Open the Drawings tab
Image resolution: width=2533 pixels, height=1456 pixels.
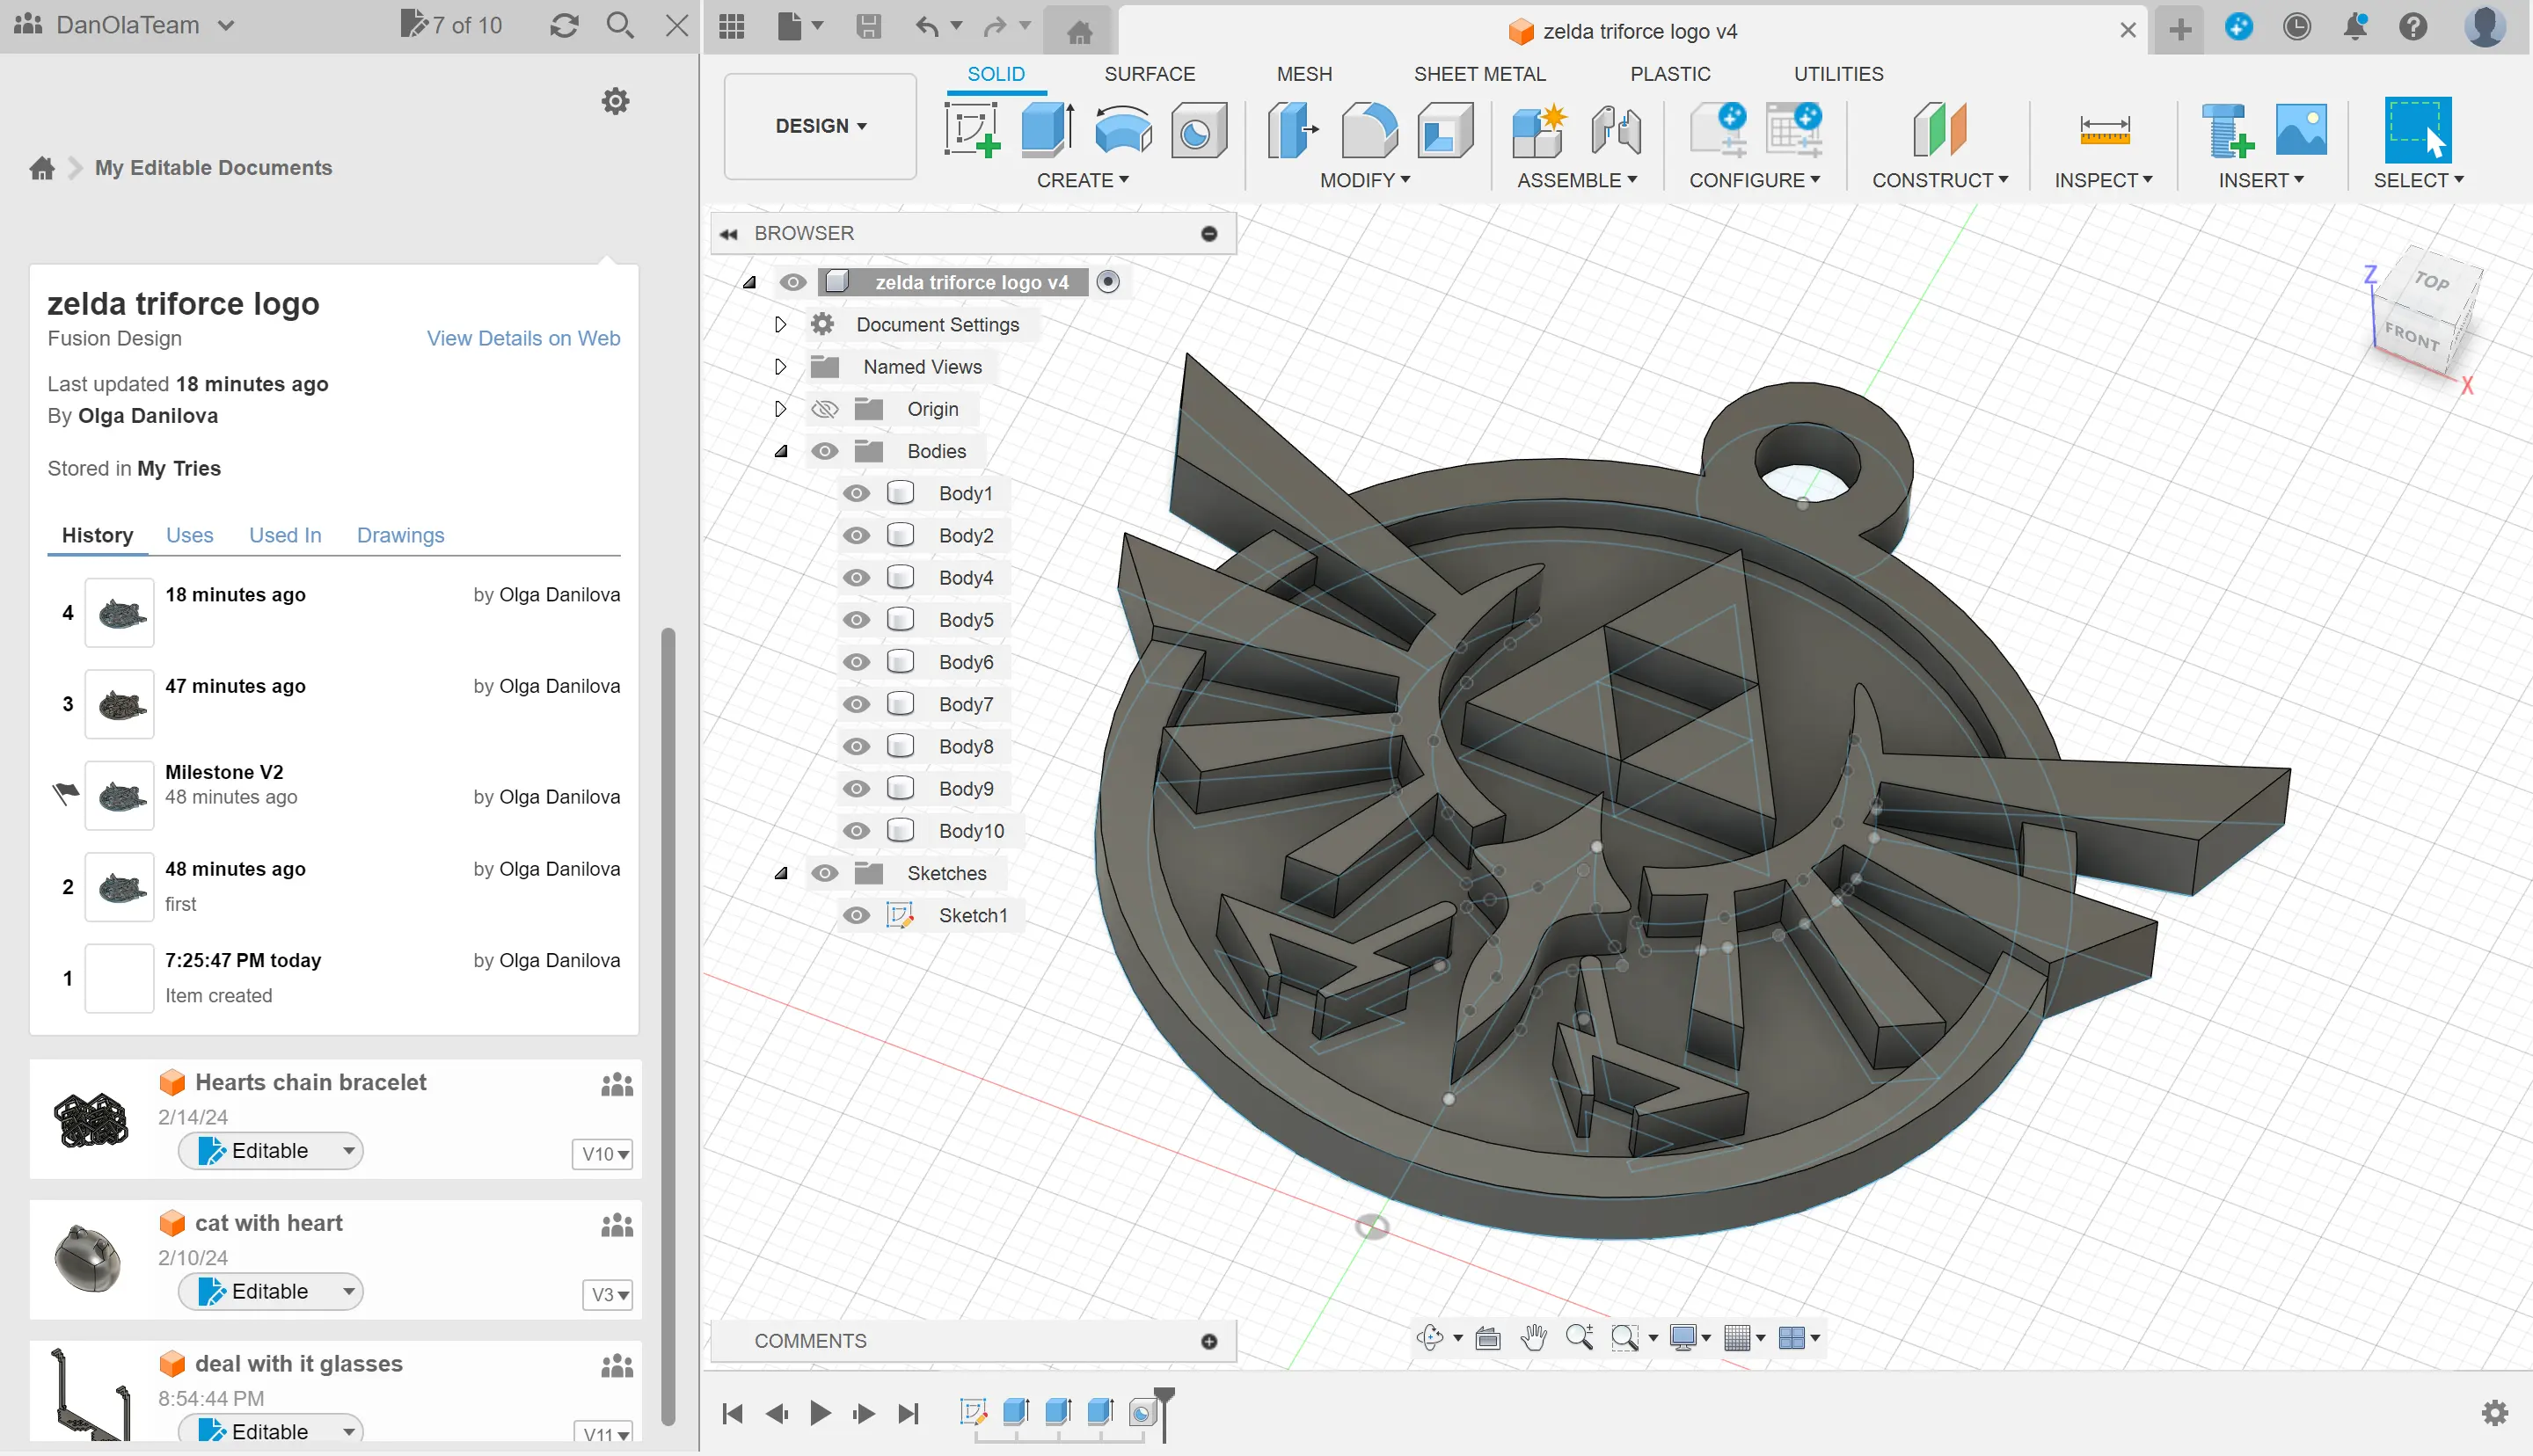[x=400, y=535]
